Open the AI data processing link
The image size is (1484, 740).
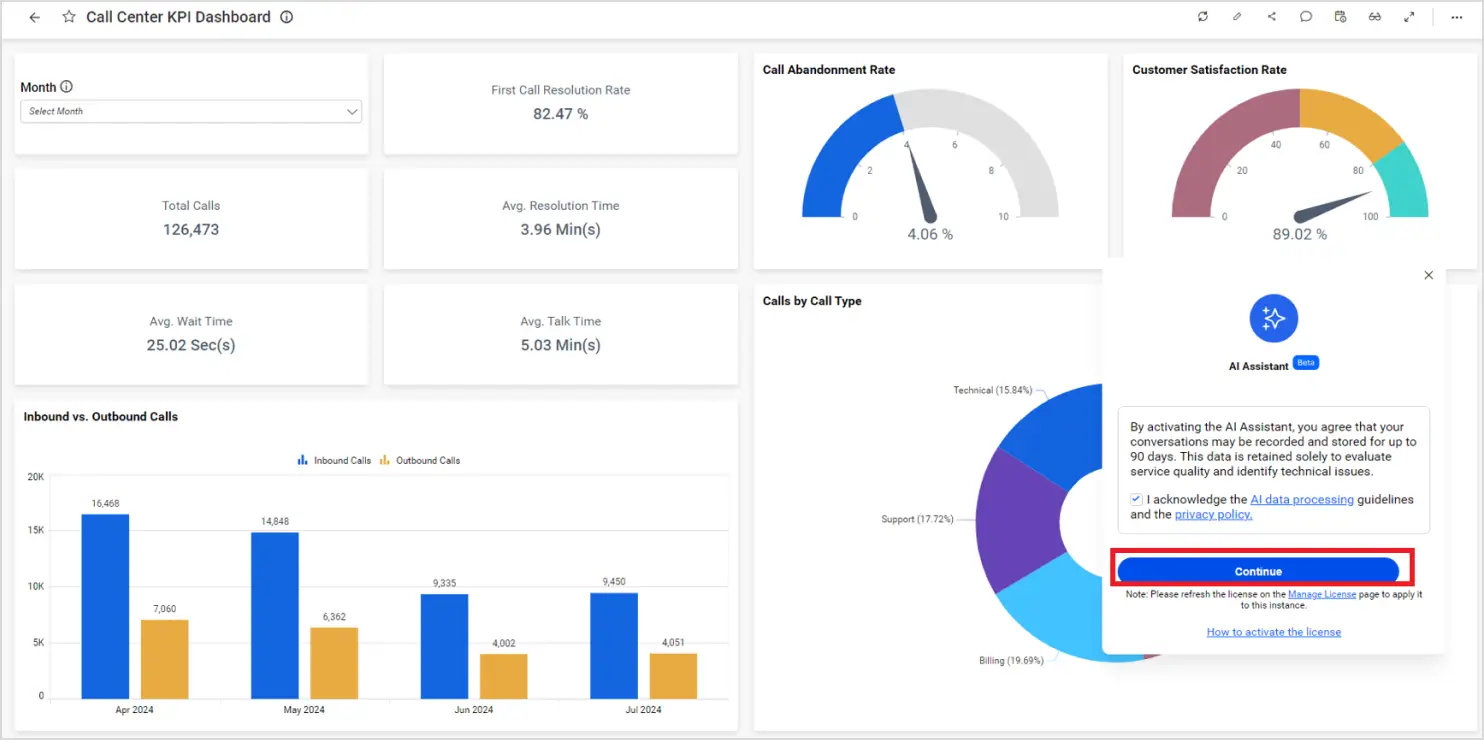pyautogui.click(x=1302, y=499)
